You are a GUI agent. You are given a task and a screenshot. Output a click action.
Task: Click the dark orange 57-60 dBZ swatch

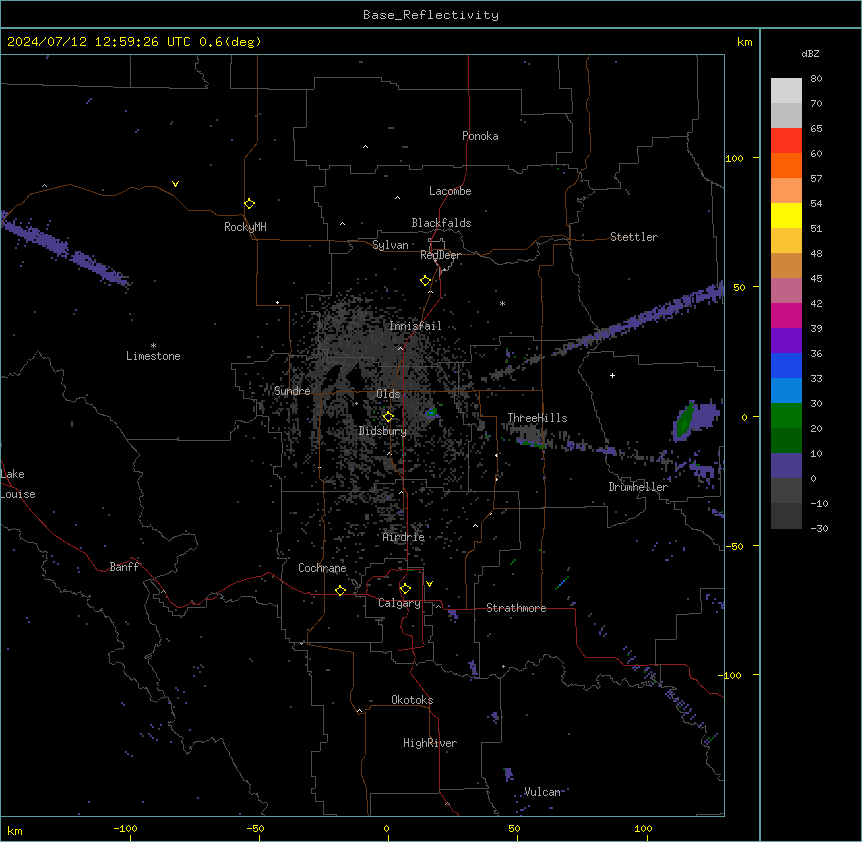point(786,165)
